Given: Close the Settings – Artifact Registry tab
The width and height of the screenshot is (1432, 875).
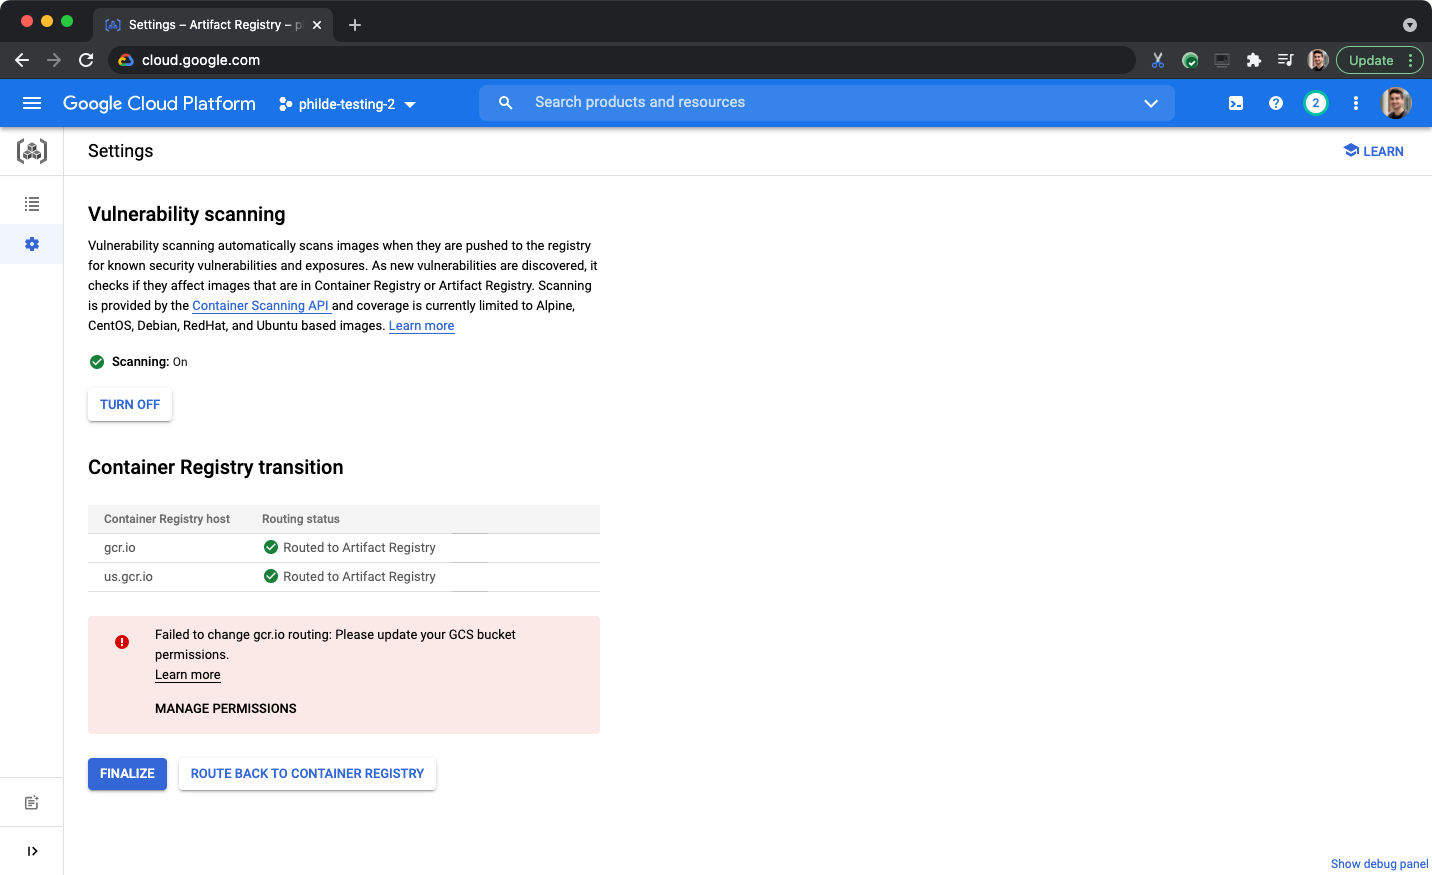Looking at the screenshot, I should (317, 25).
